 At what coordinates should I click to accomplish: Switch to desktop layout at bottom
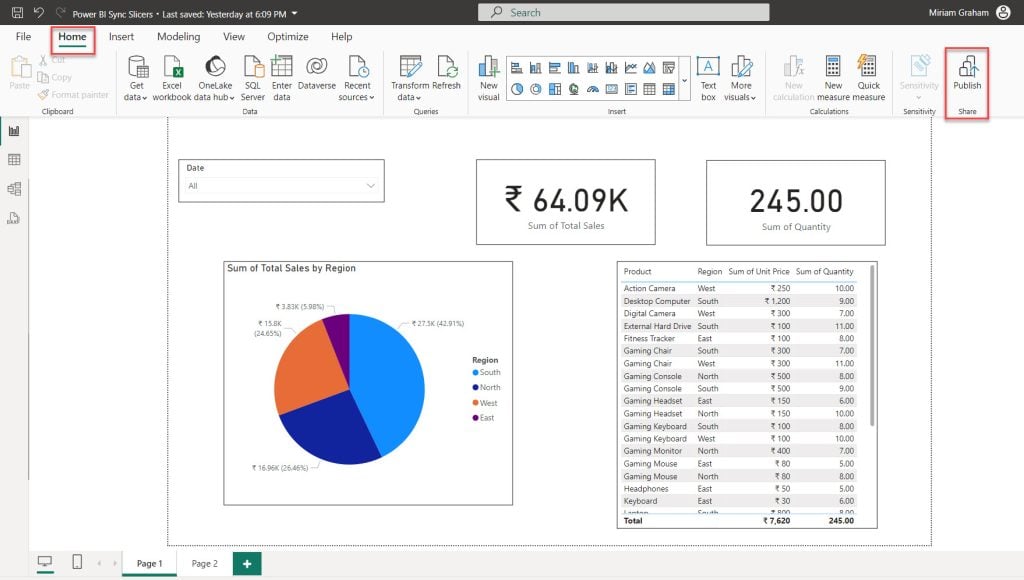coord(45,562)
